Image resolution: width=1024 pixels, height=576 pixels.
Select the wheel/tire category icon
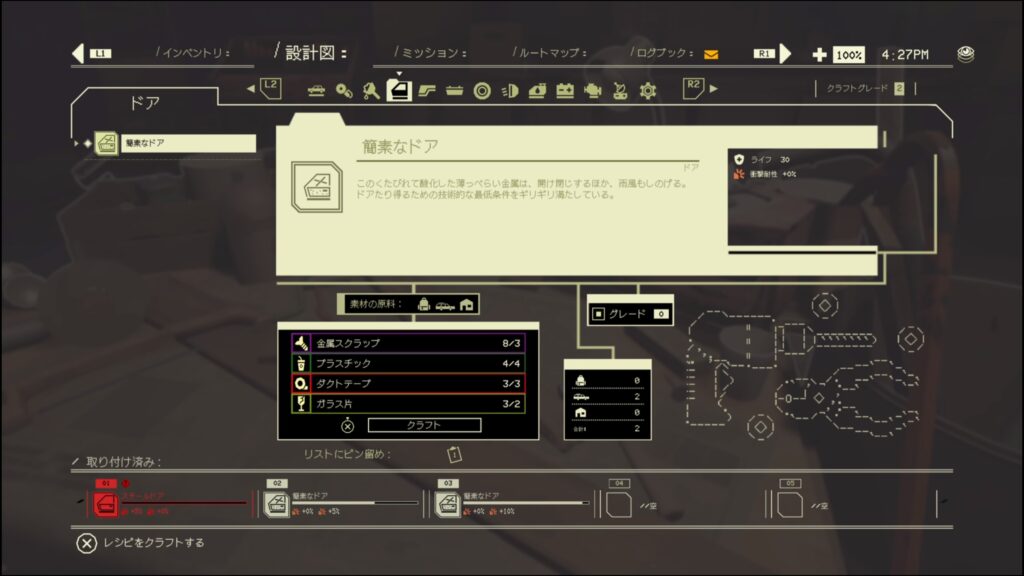click(482, 91)
